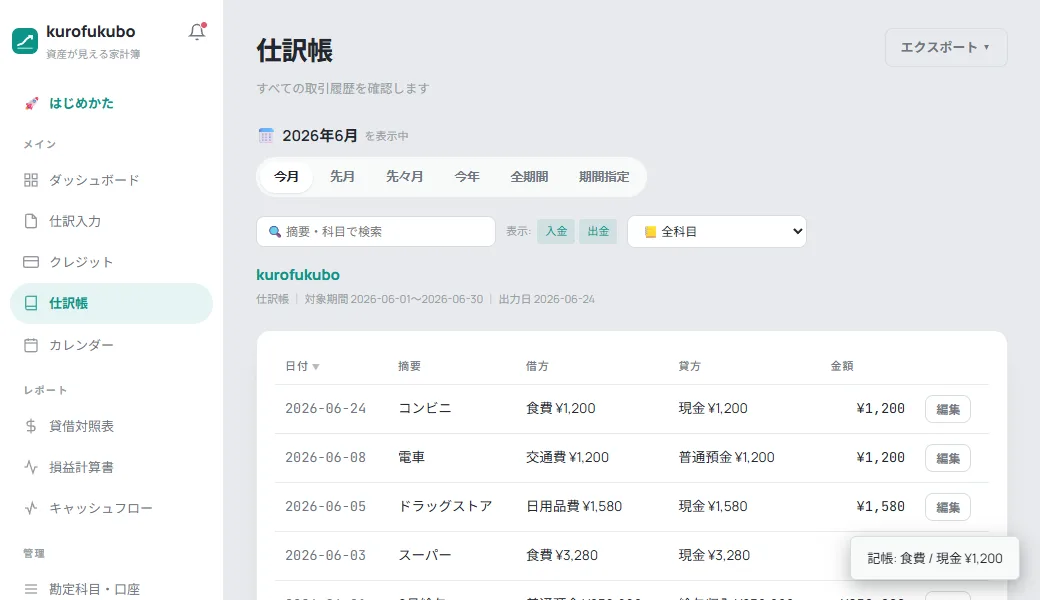1040x600 pixels.
Task: Click the 摘要・科目で検索 search field
Action: pyautogui.click(x=376, y=231)
